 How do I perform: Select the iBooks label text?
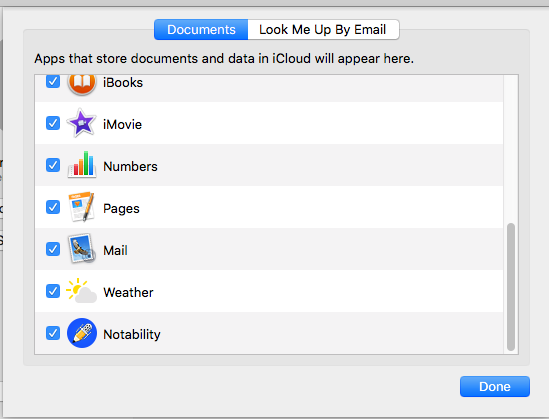click(123, 83)
